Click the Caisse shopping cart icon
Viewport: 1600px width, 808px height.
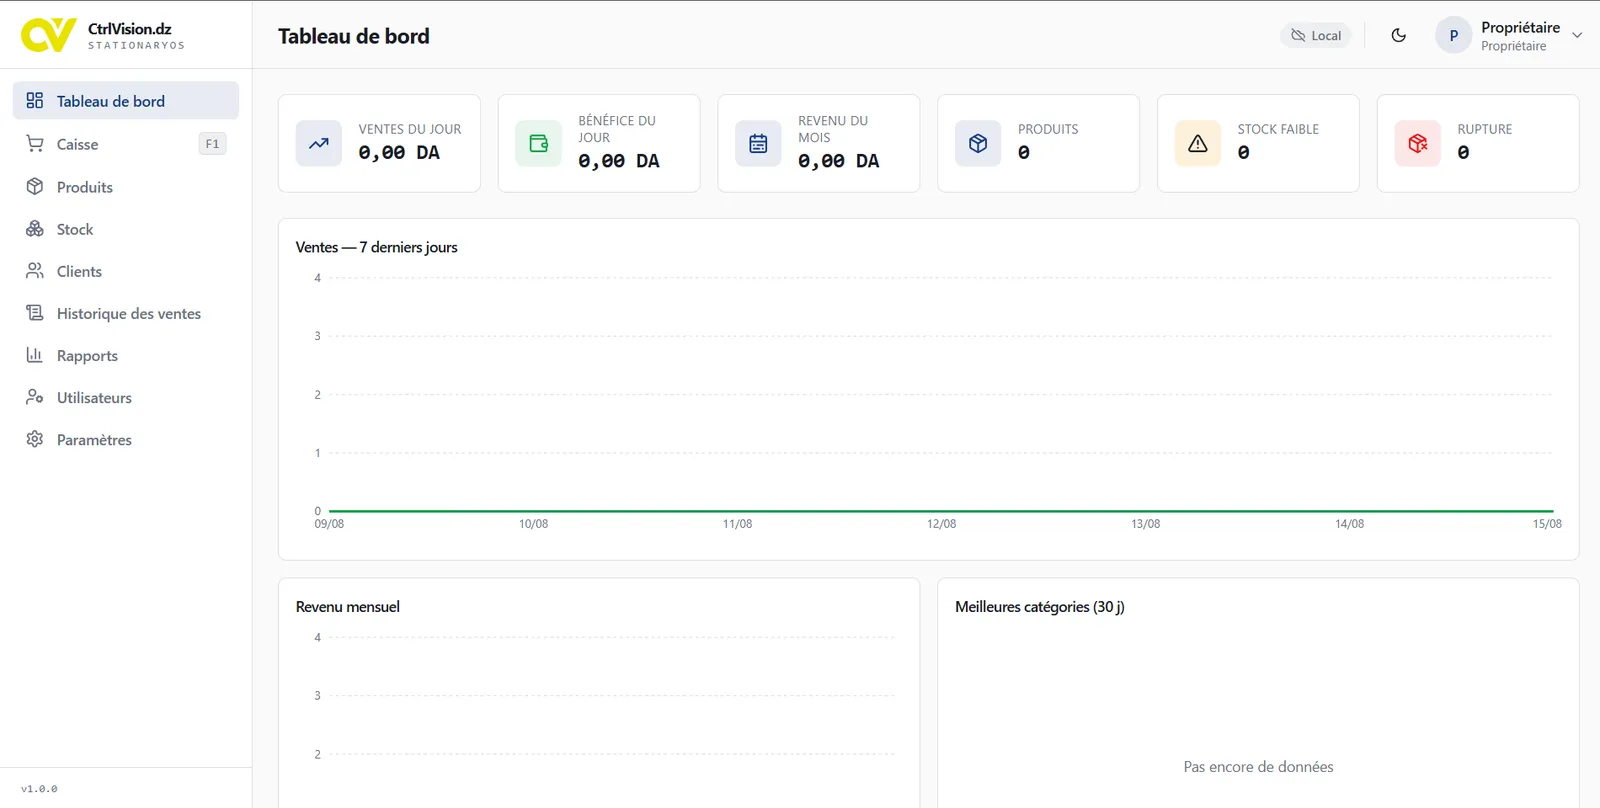35,144
